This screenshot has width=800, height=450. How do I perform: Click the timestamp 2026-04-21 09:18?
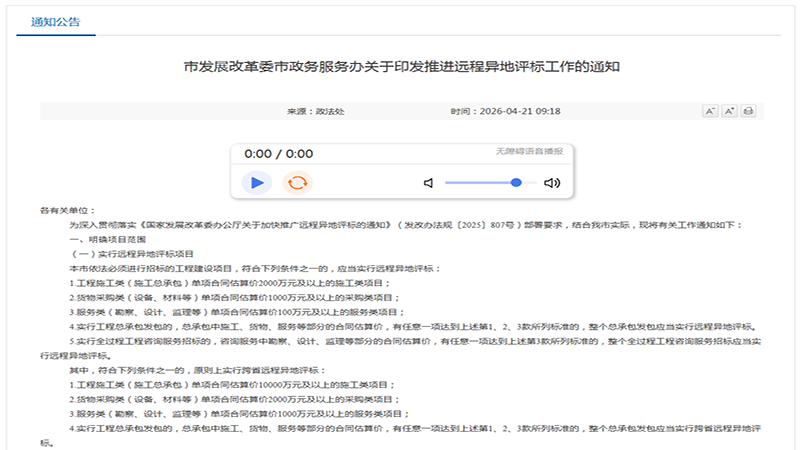[520, 111]
